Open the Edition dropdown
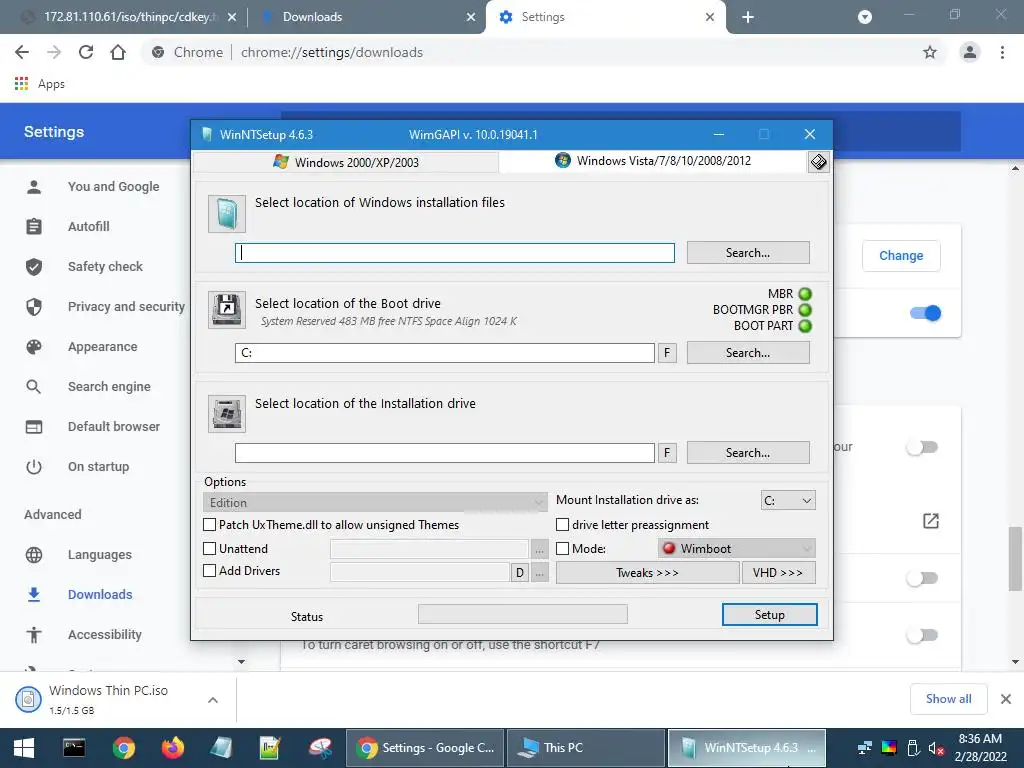 click(375, 502)
